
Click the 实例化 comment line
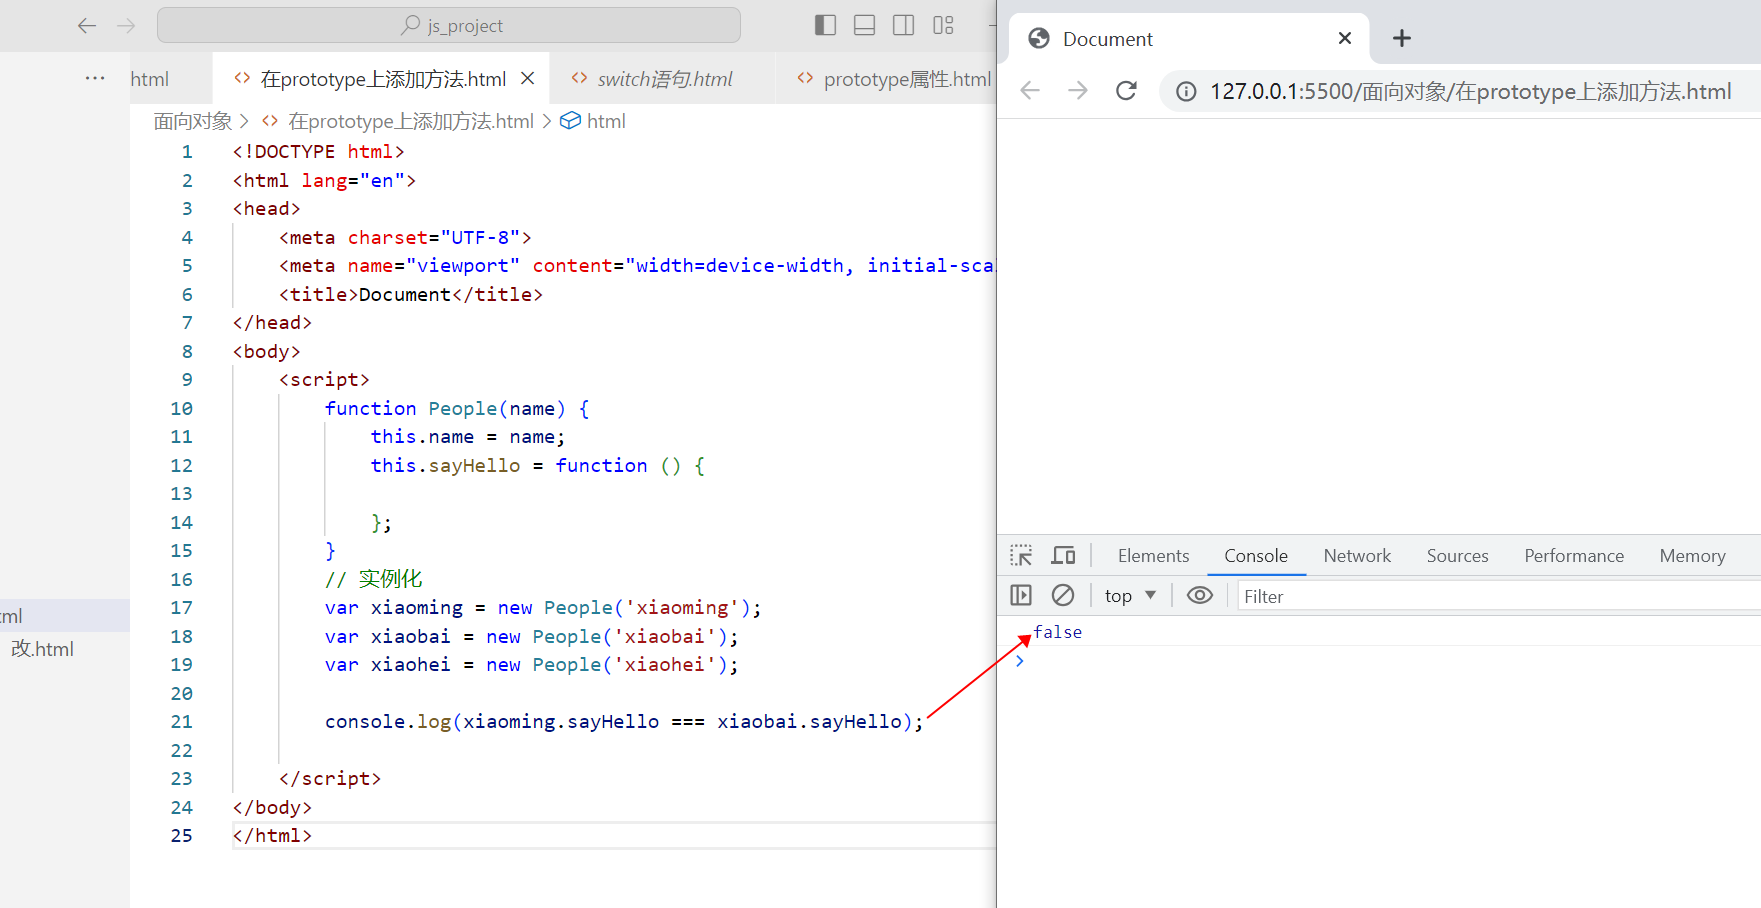tap(373, 579)
